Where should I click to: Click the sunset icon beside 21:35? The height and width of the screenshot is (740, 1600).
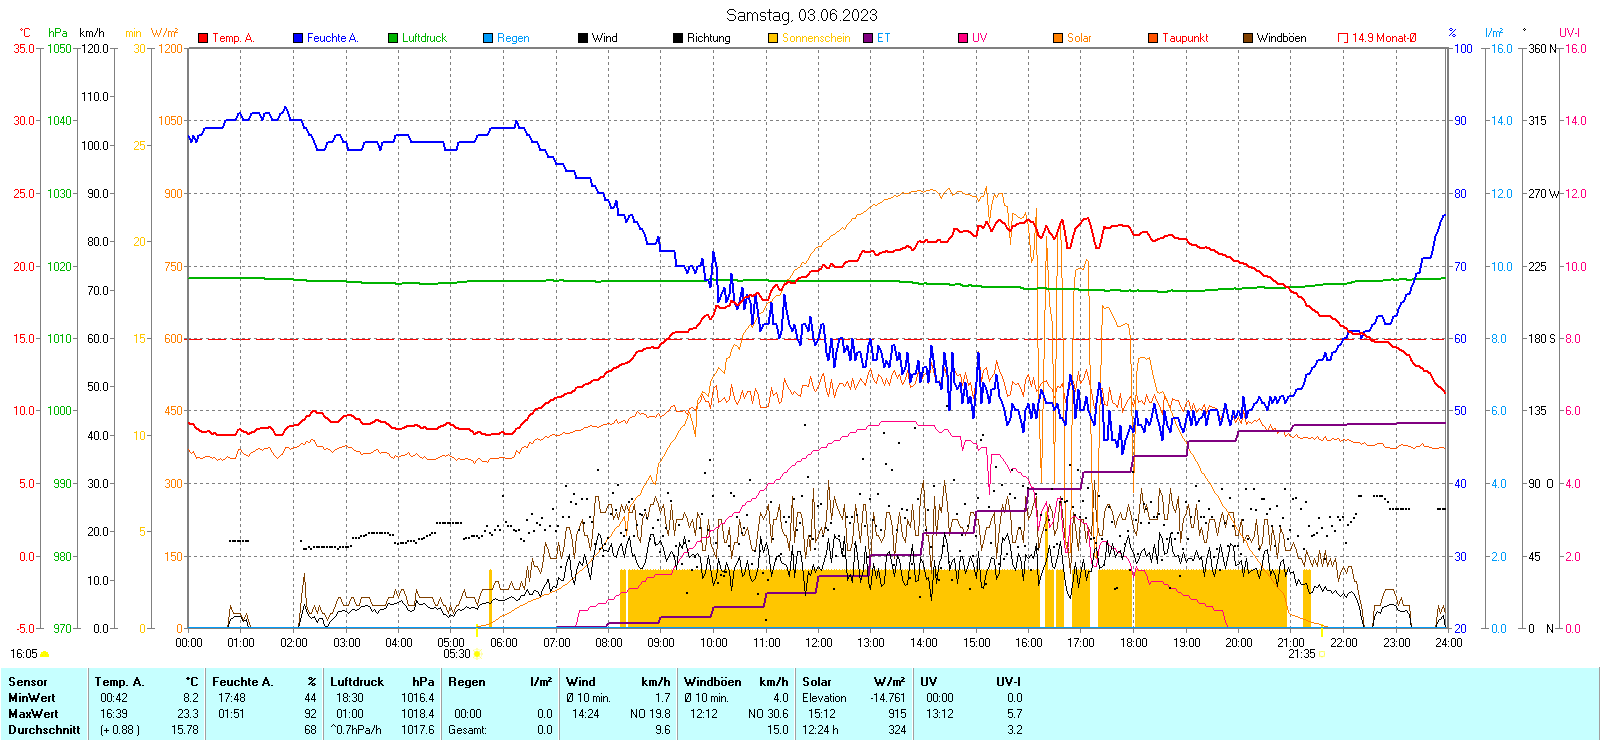point(1322,654)
